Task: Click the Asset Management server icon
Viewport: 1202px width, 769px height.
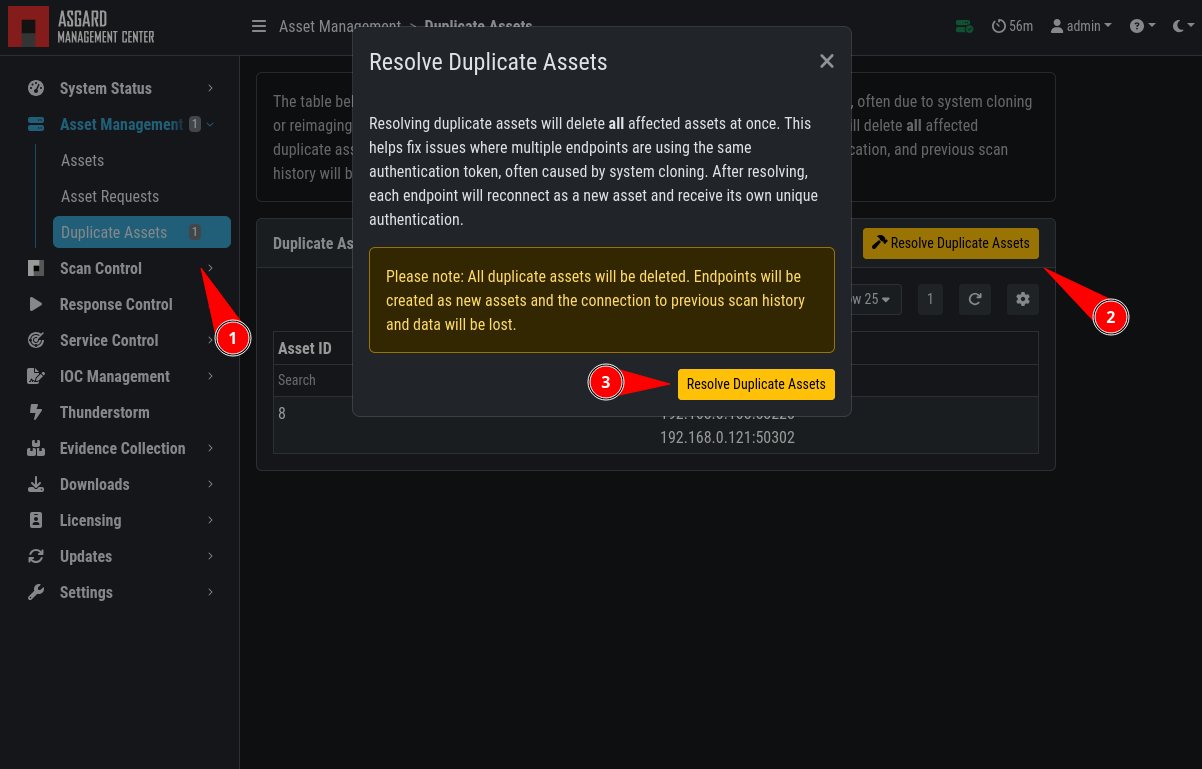Action: [x=36, y=124]
